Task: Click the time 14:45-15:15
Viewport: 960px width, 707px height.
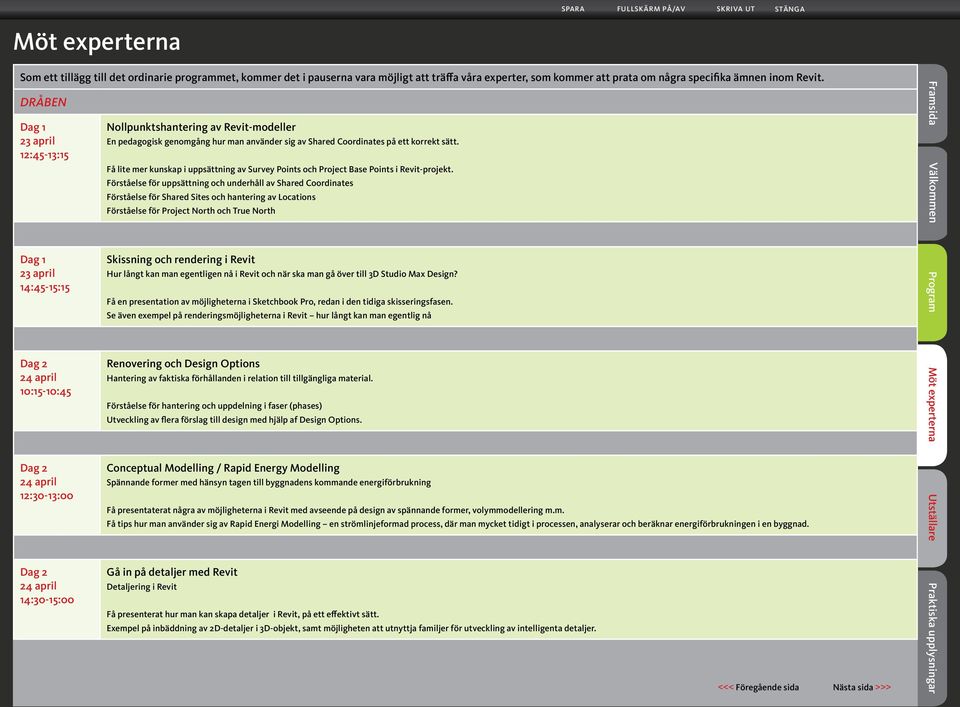Action: (x=45, y=288)
